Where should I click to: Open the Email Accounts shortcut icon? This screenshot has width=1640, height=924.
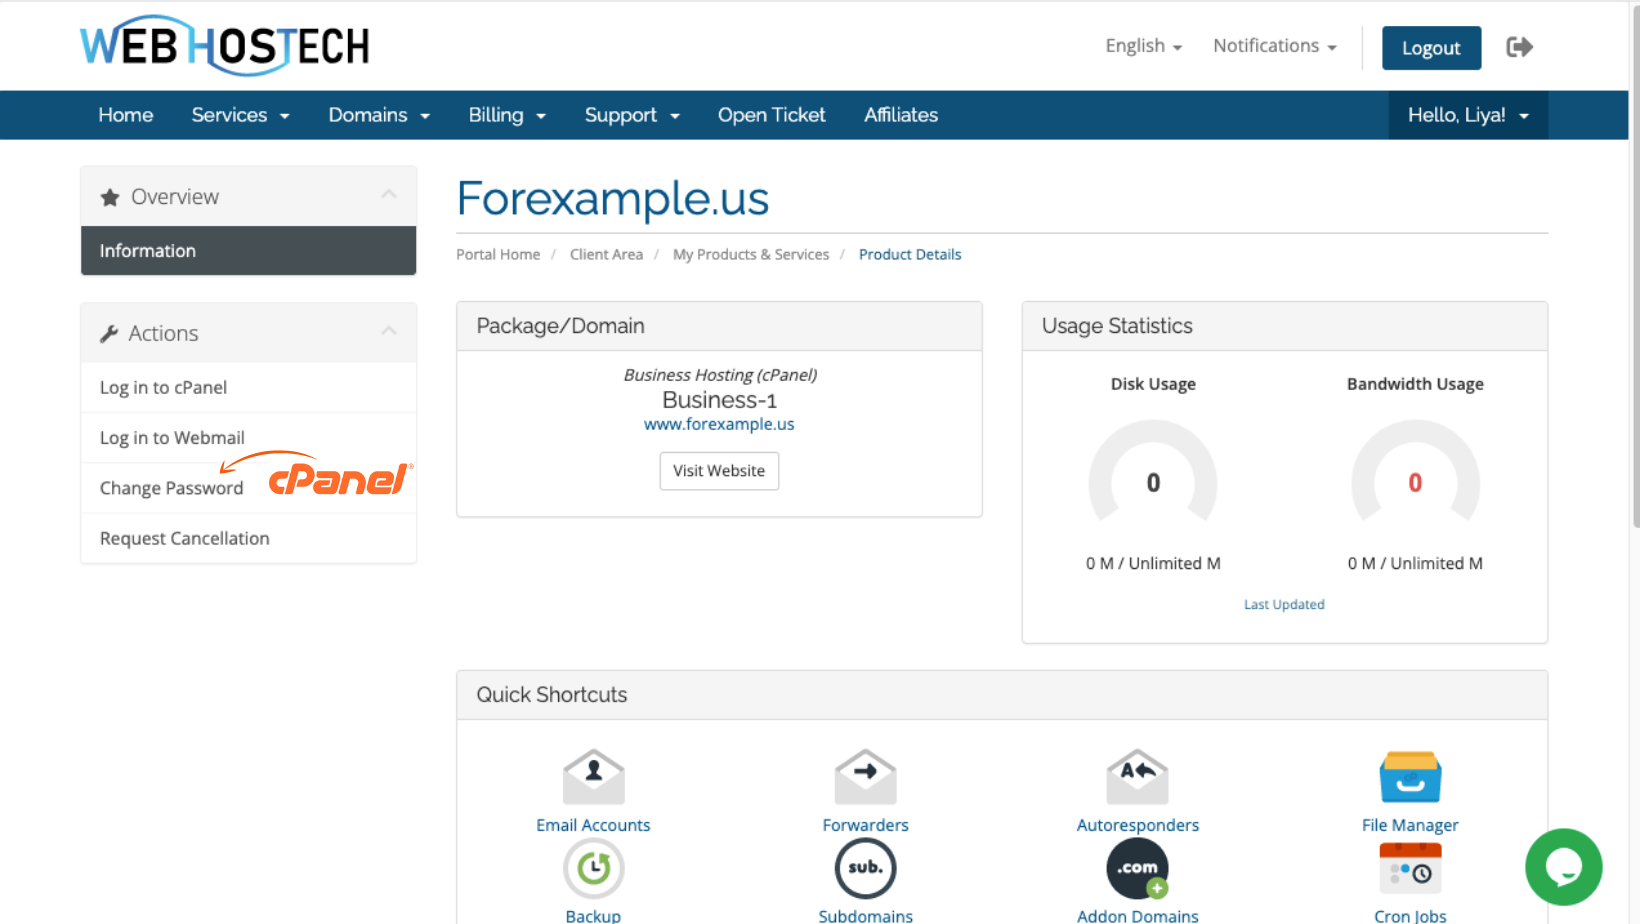593,777
